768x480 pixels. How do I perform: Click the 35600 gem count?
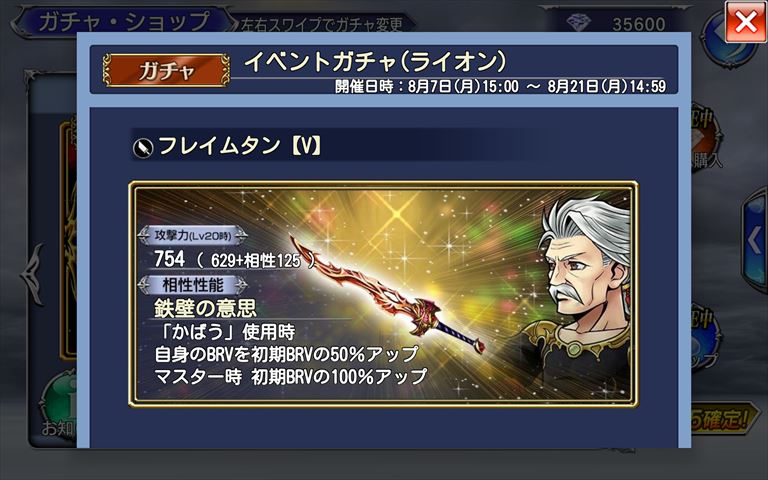(639, 24)
